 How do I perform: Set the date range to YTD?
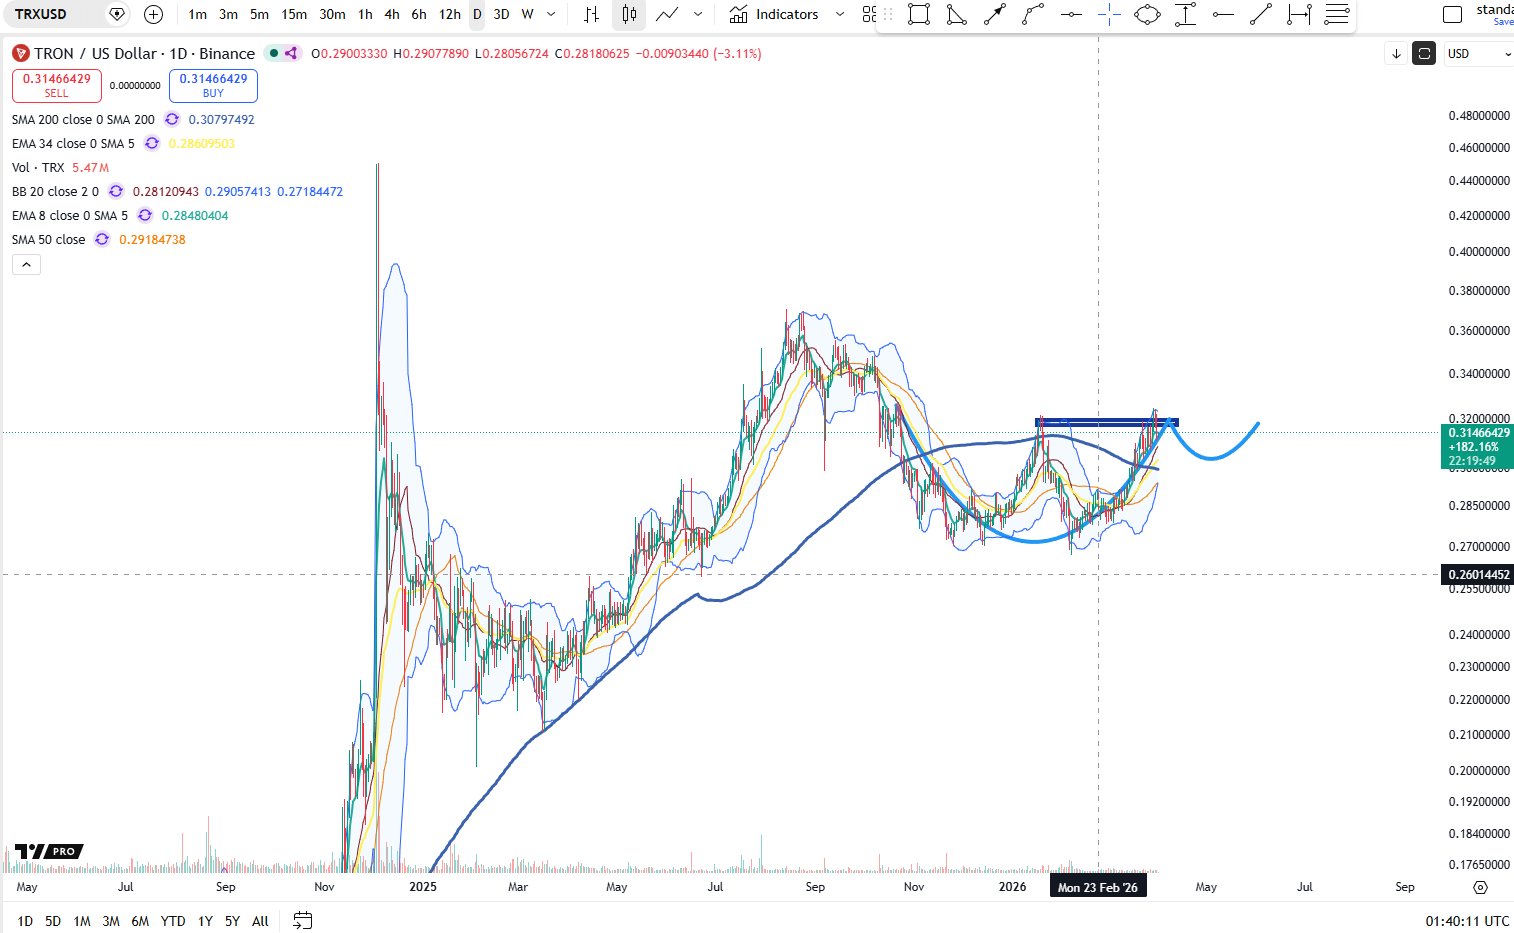(x=173, y=921)
